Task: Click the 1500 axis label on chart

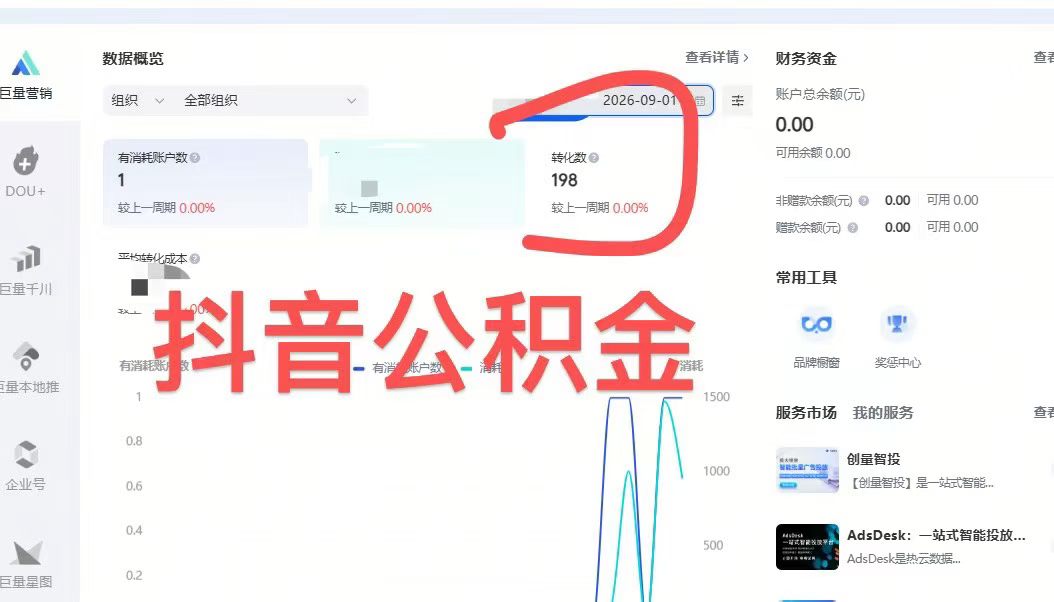Action: click(x=717, y=396)
